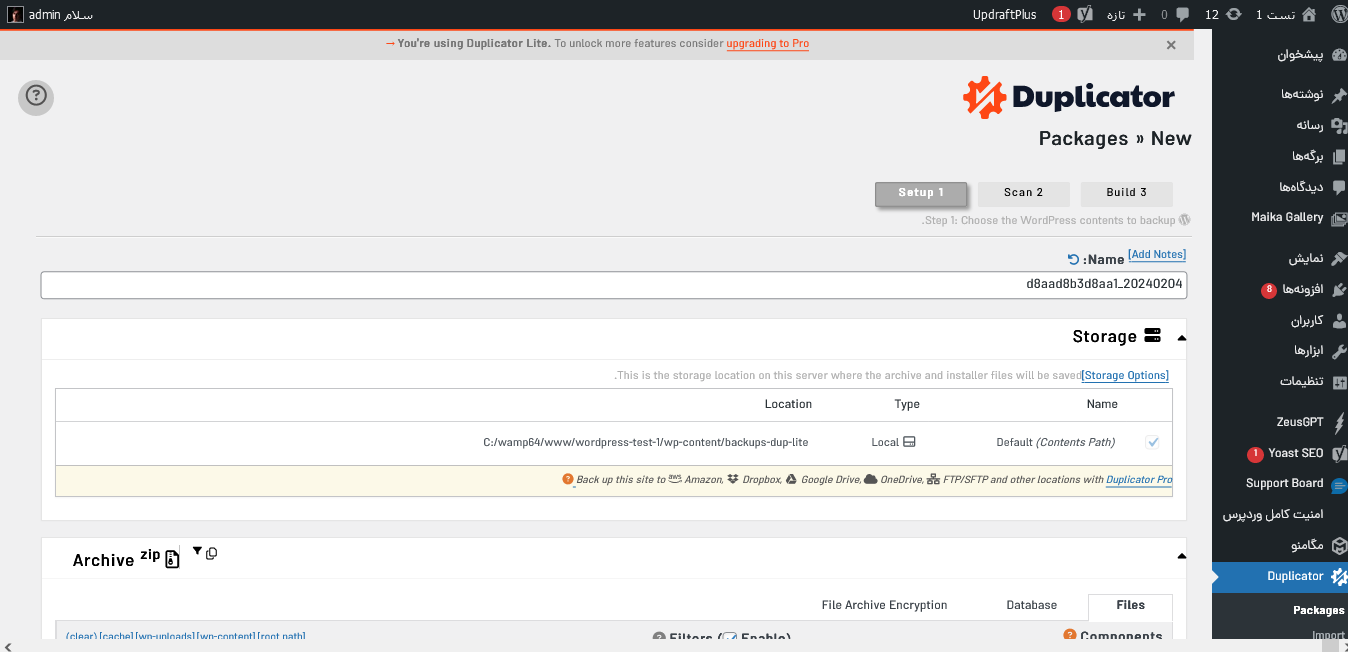Image resolution: width=1348 pixels, height=652 pixels.
Task: Open Yoast SEO icon in admin bar
Action: (1084, 14)
